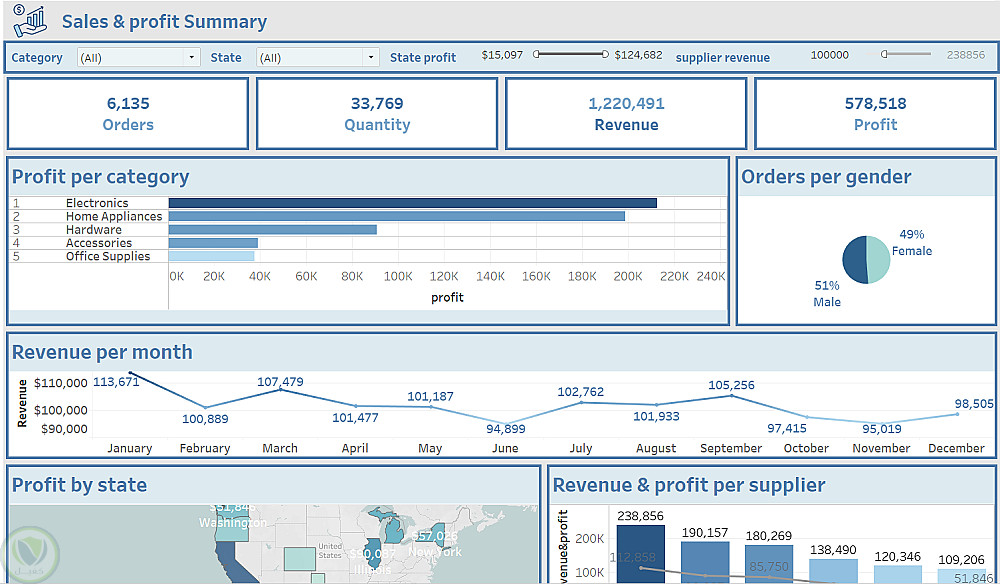The width and height of the screenshot is (1000, 584).
Task: Click the 33,769 Quantity KPI card
Action: pyautogui.click(x=377, y=113)
